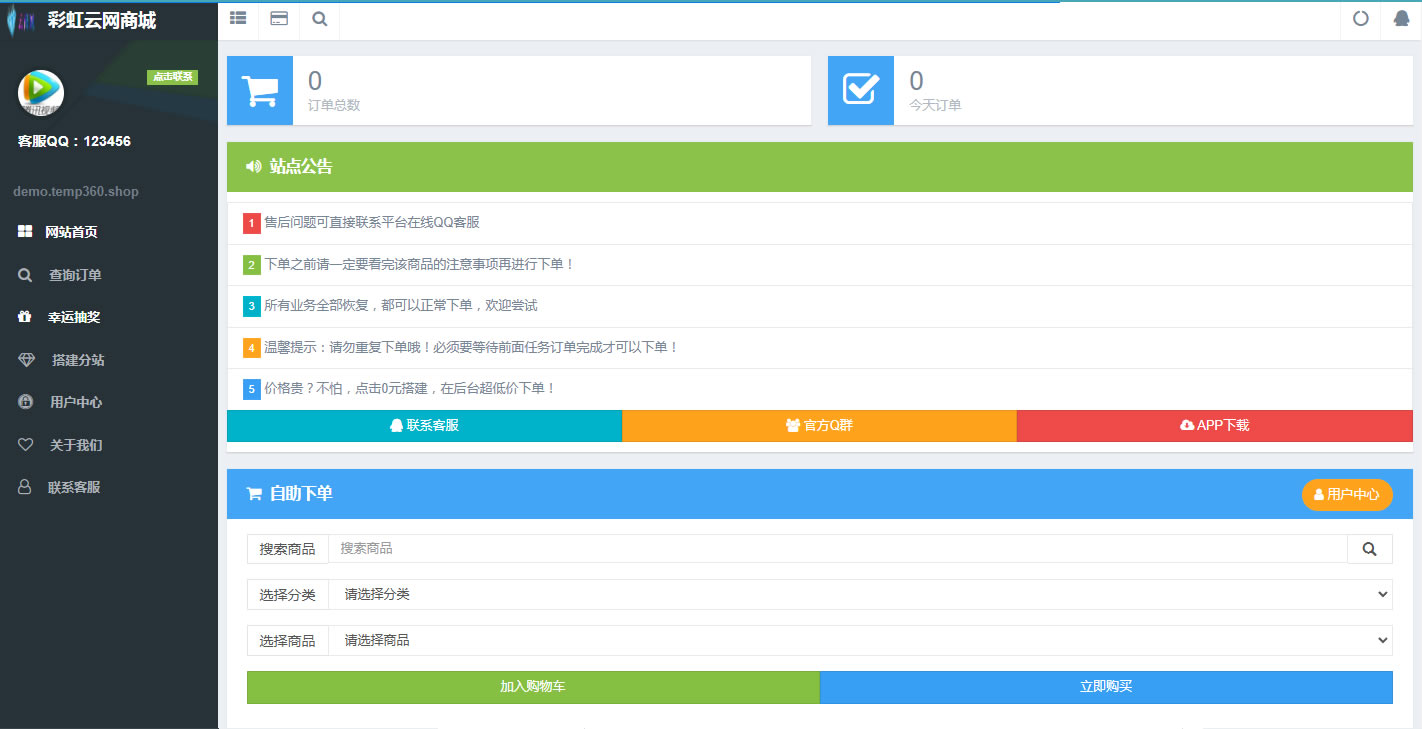Go to 幸运抽奖 in the sidebar
1422x729 pixels.
[74, 317]
